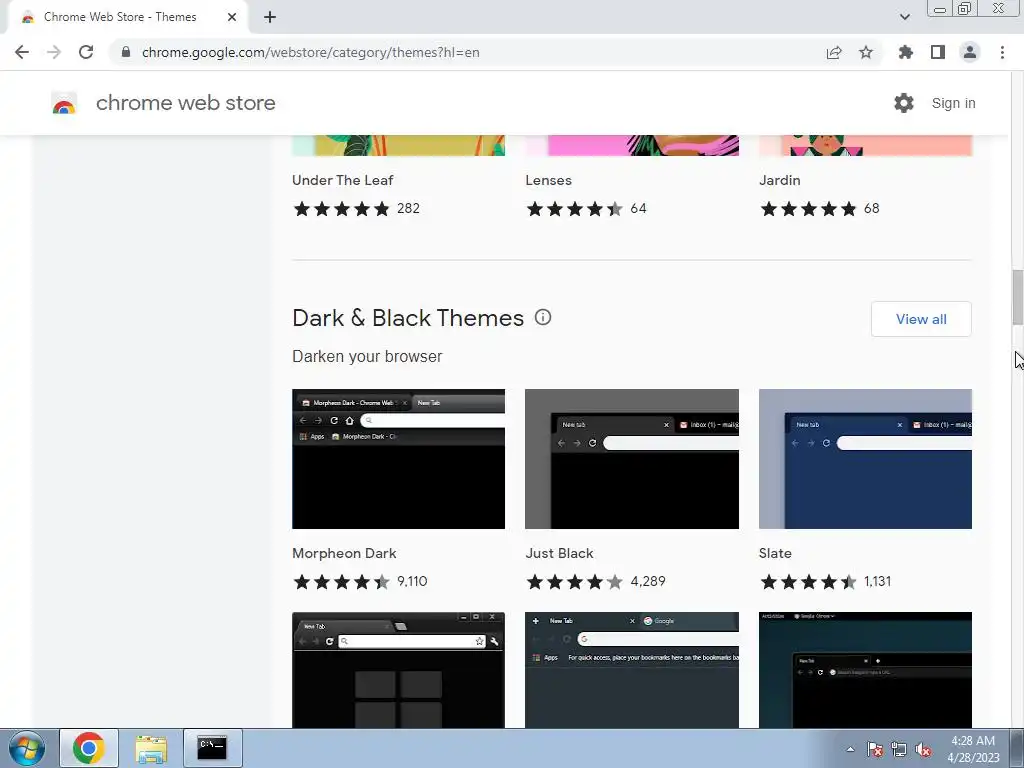1024x768 pixels.
Task: Close the Chrome Web Store tab
Action: (232, 17)
